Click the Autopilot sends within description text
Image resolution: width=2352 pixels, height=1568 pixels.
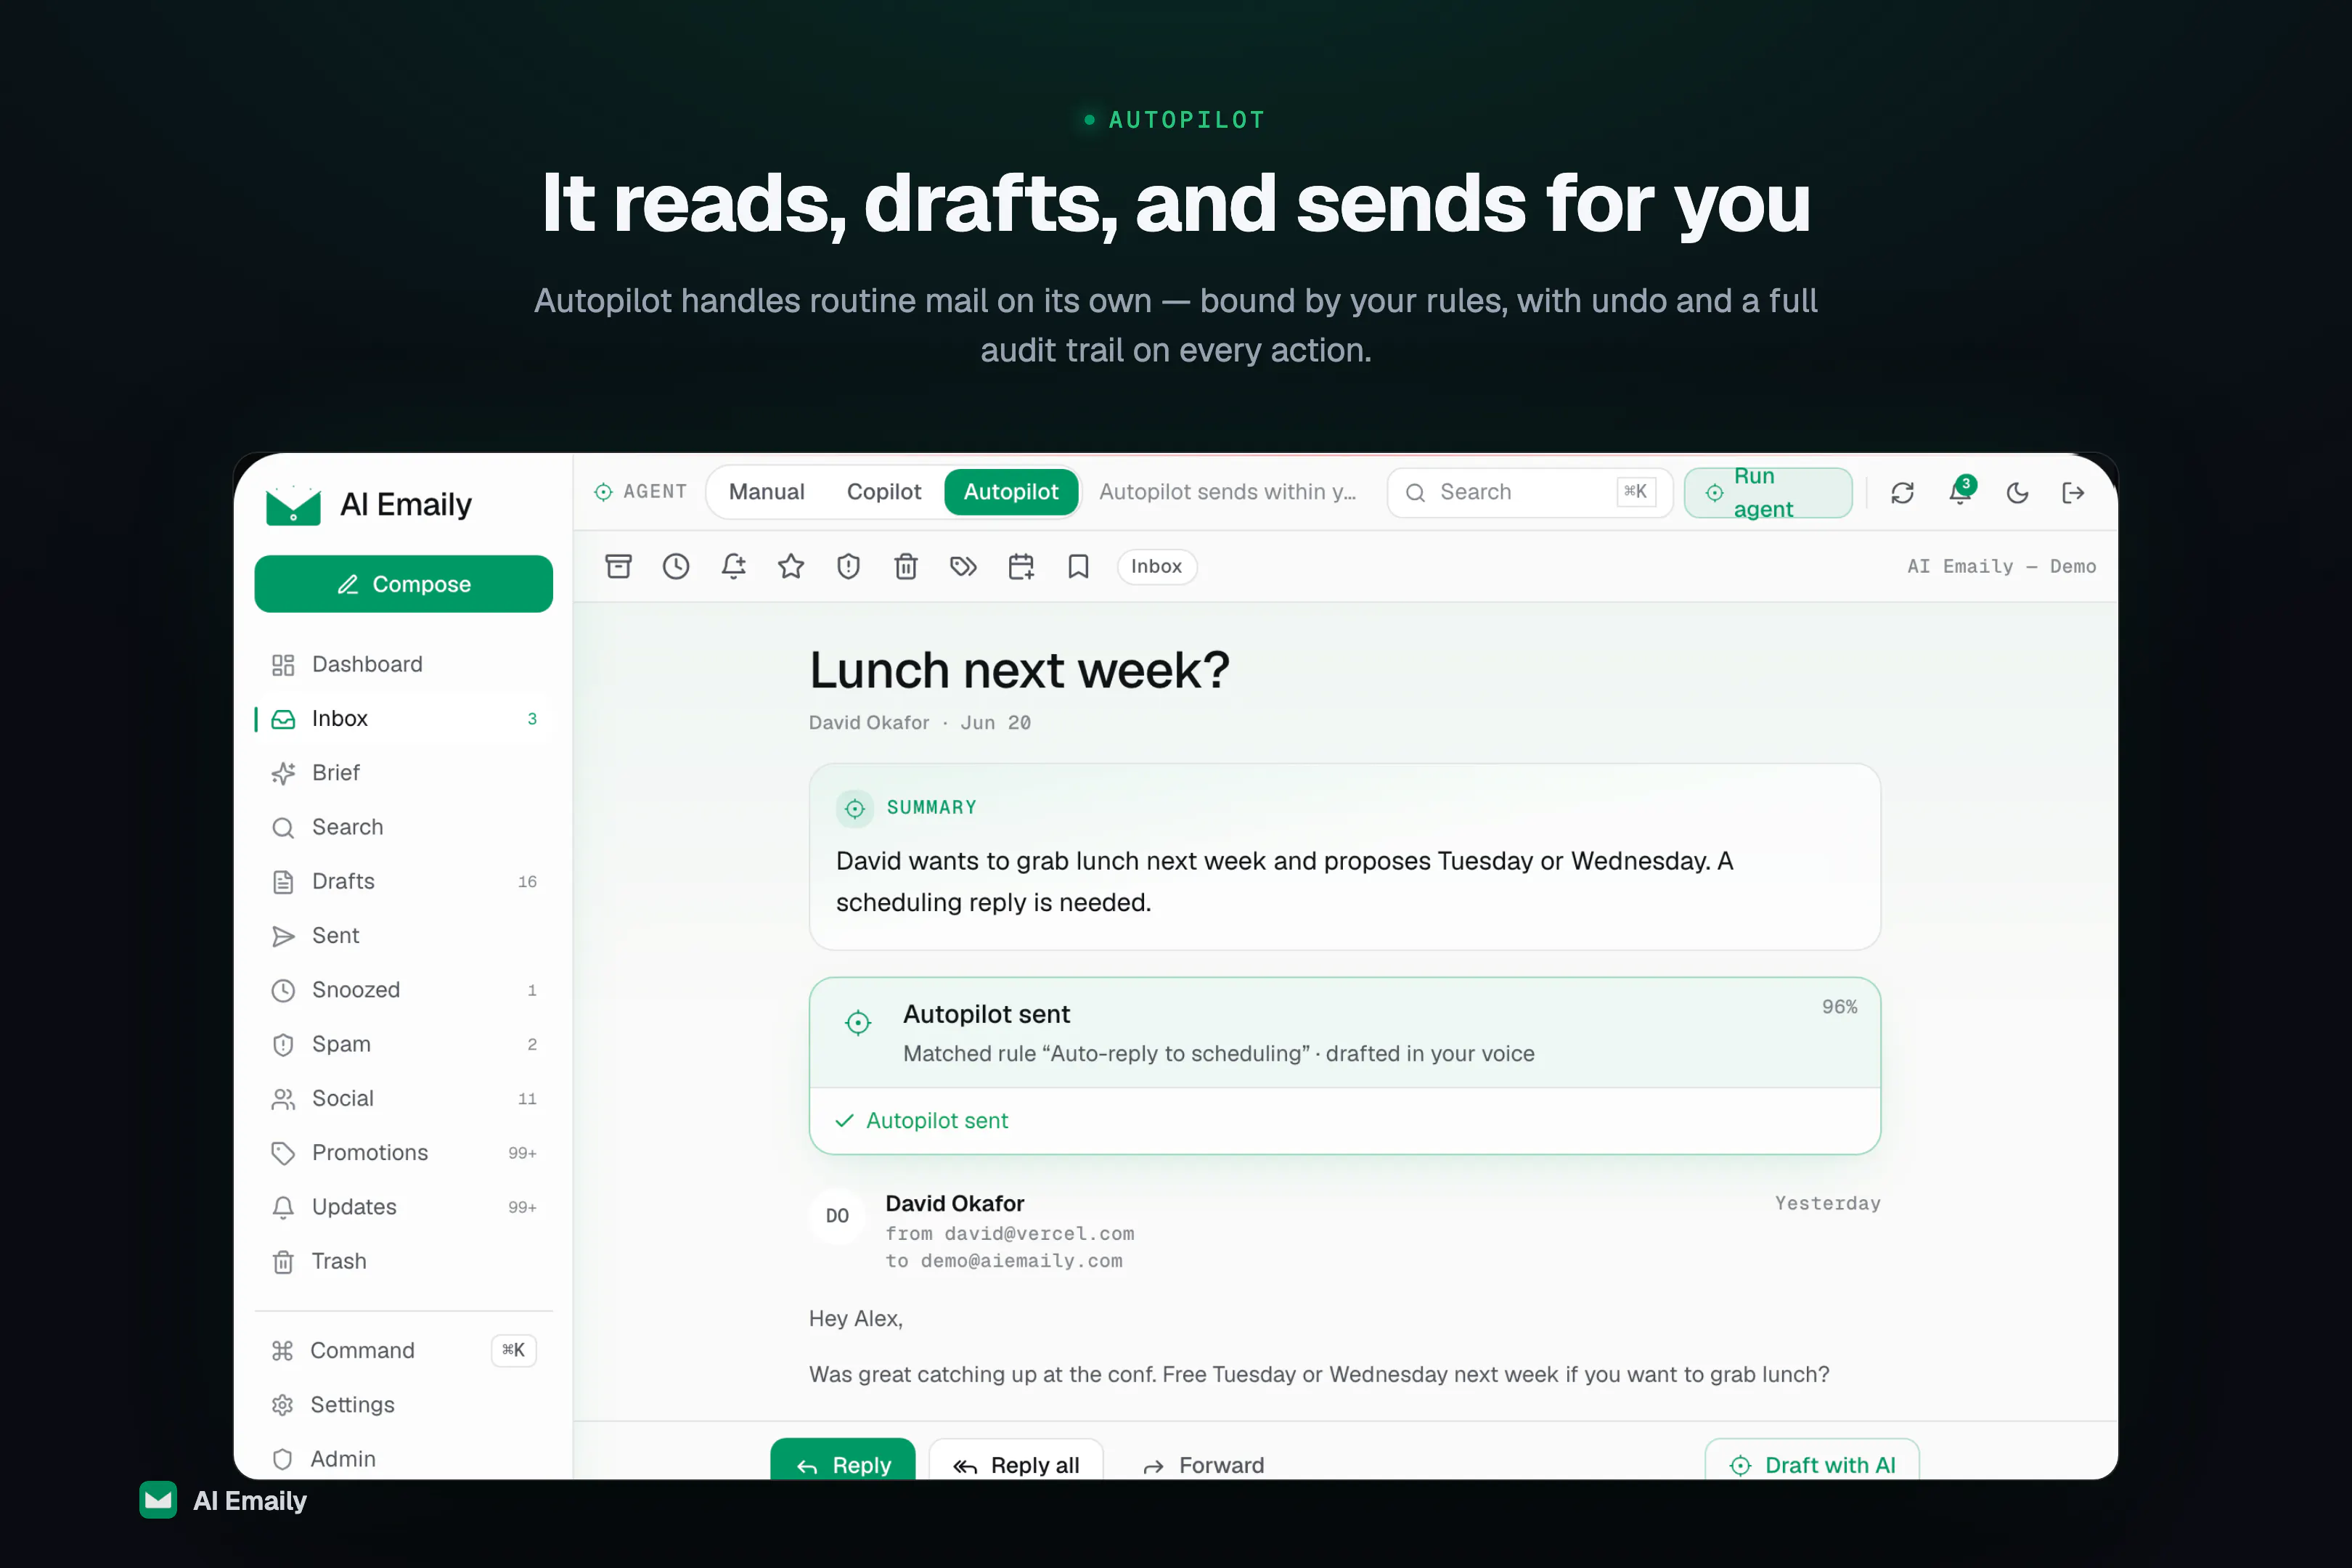[x=1227, y=492]
